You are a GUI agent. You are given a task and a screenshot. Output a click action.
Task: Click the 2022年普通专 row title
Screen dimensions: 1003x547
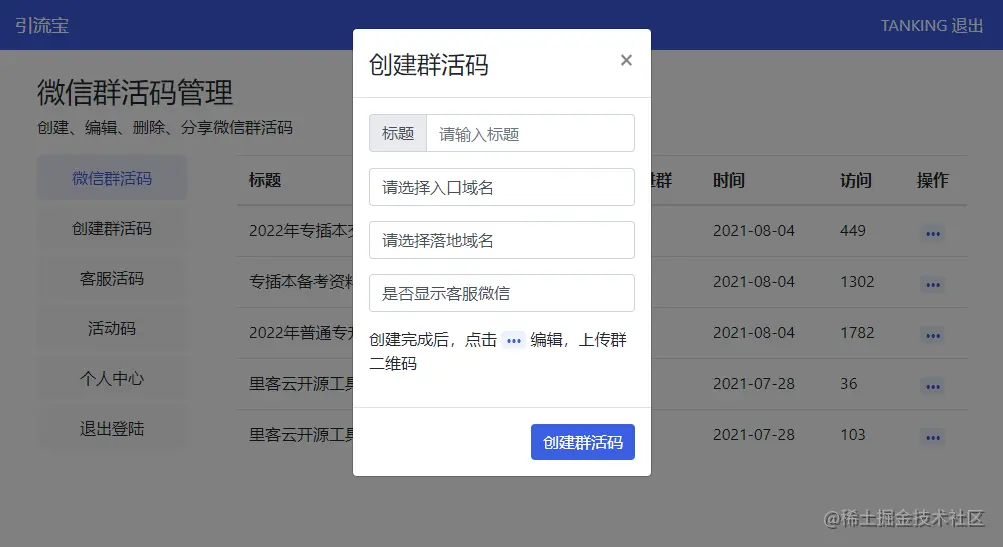(x=301, y=333)
